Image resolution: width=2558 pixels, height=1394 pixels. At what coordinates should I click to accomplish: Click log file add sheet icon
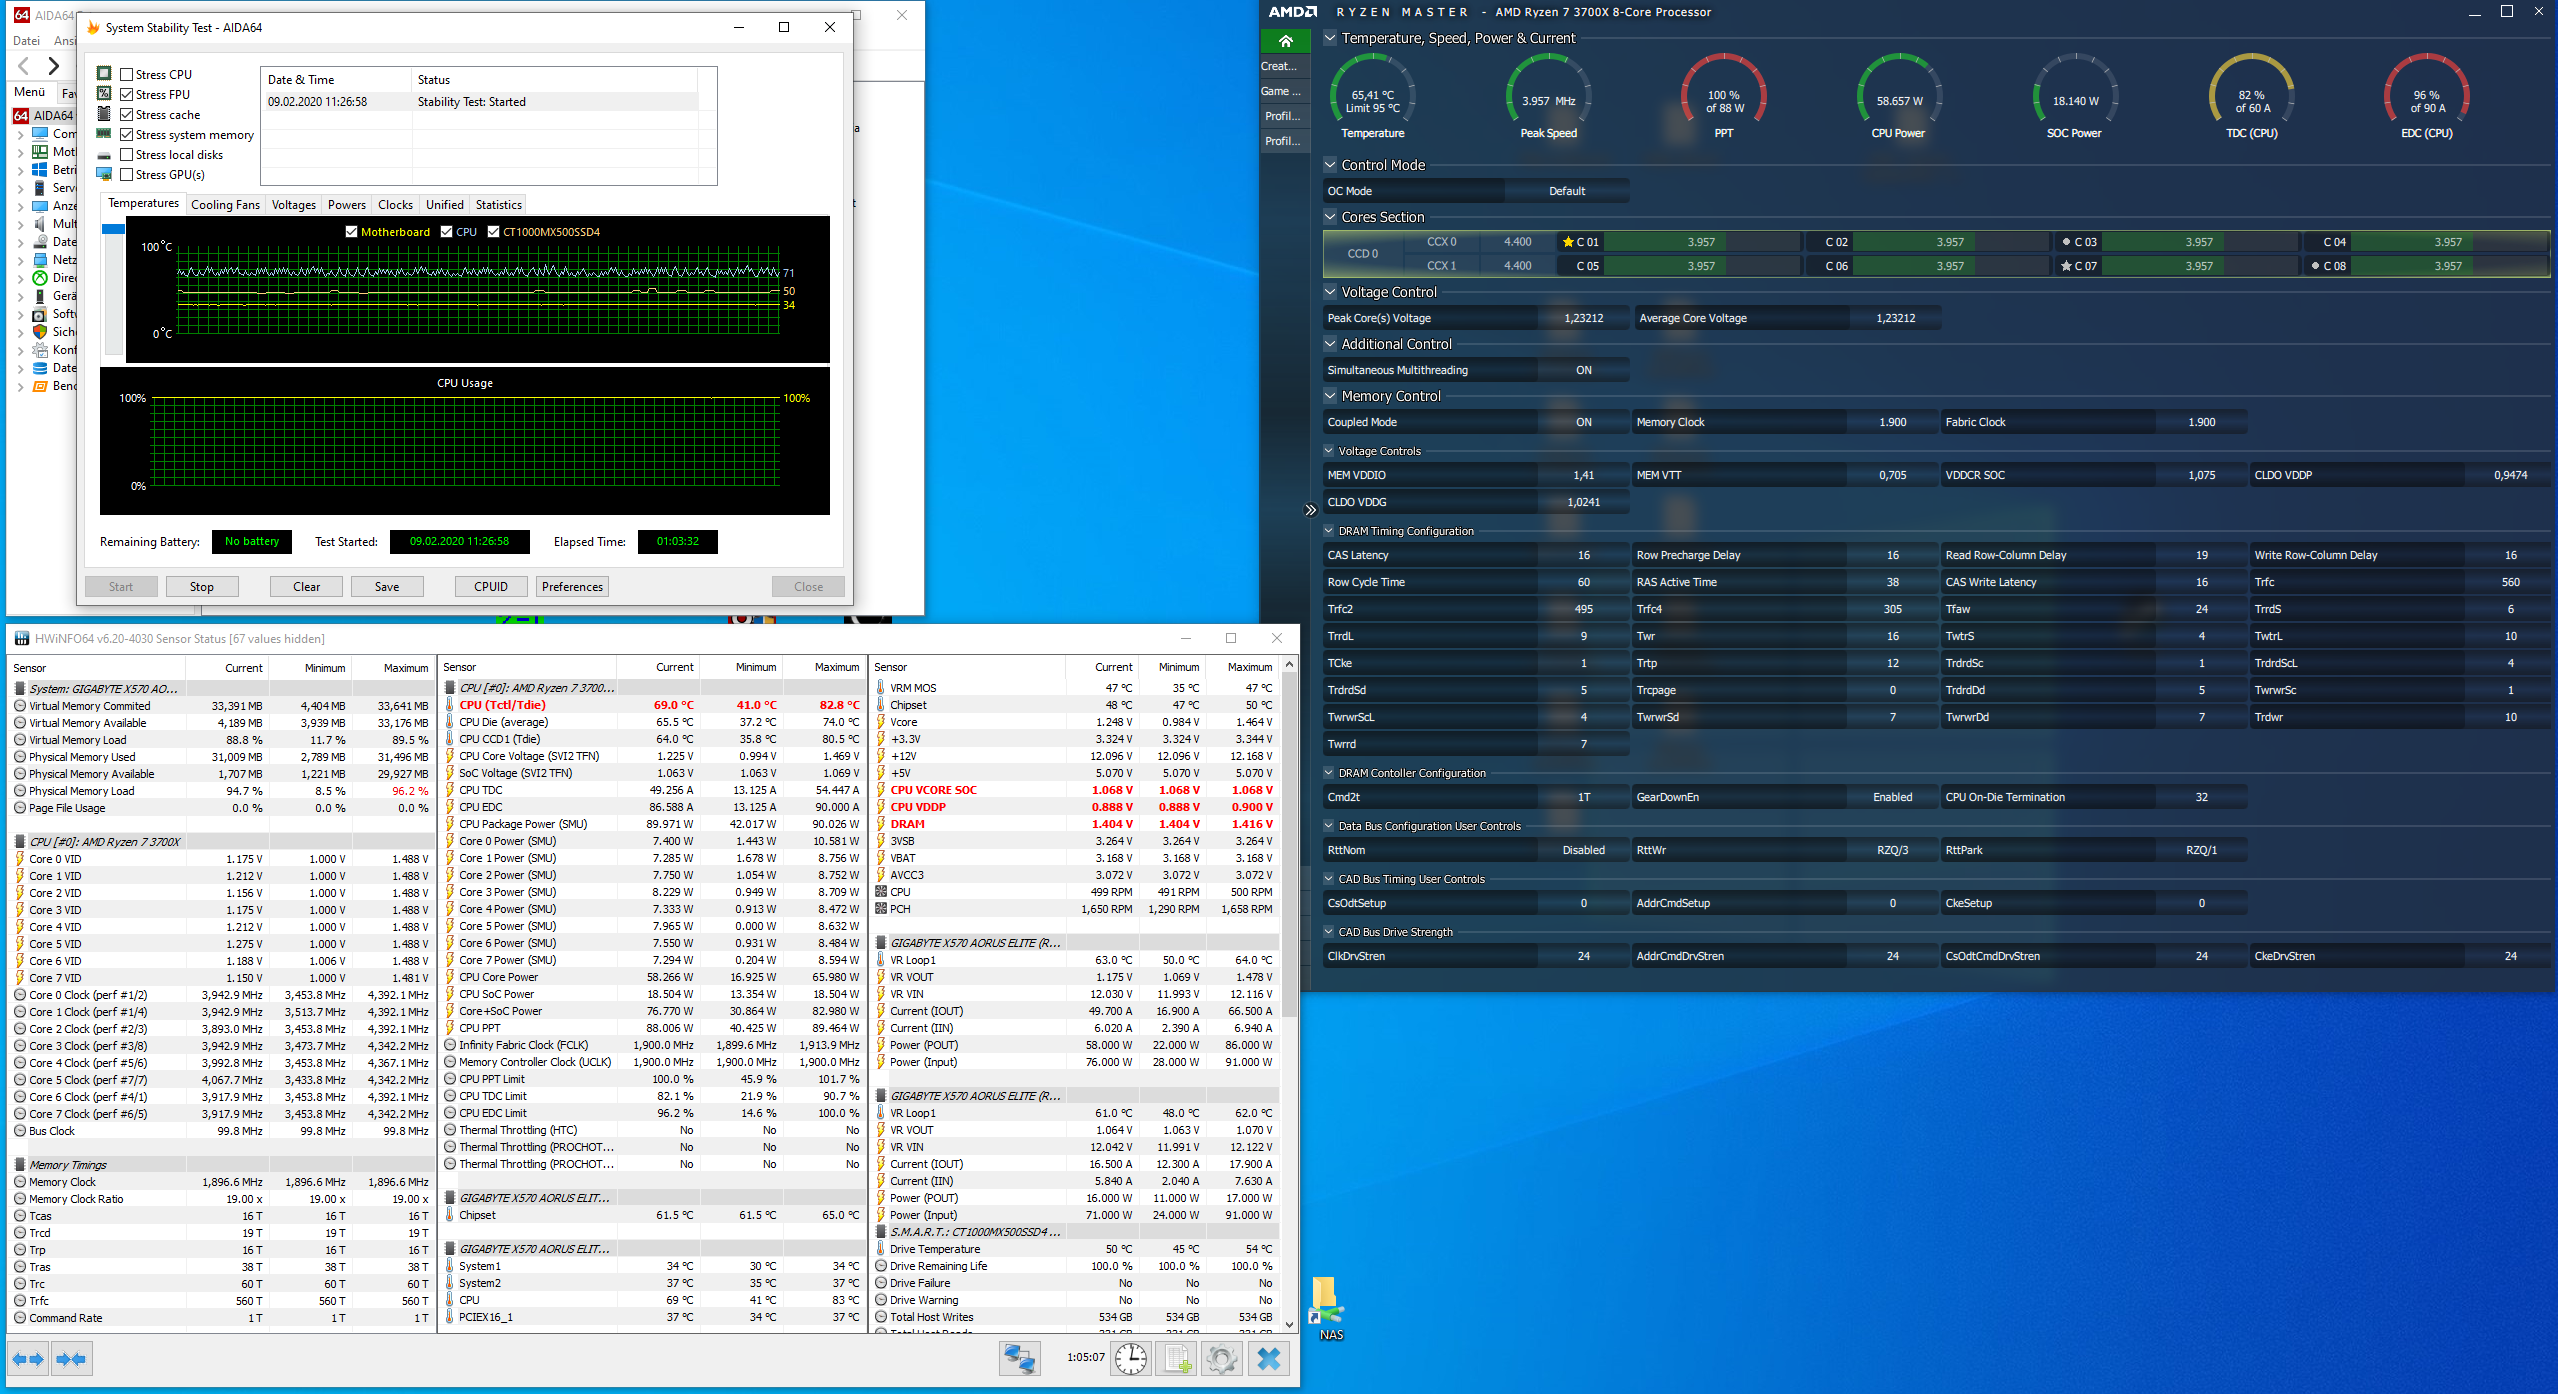(1177, 1359)
